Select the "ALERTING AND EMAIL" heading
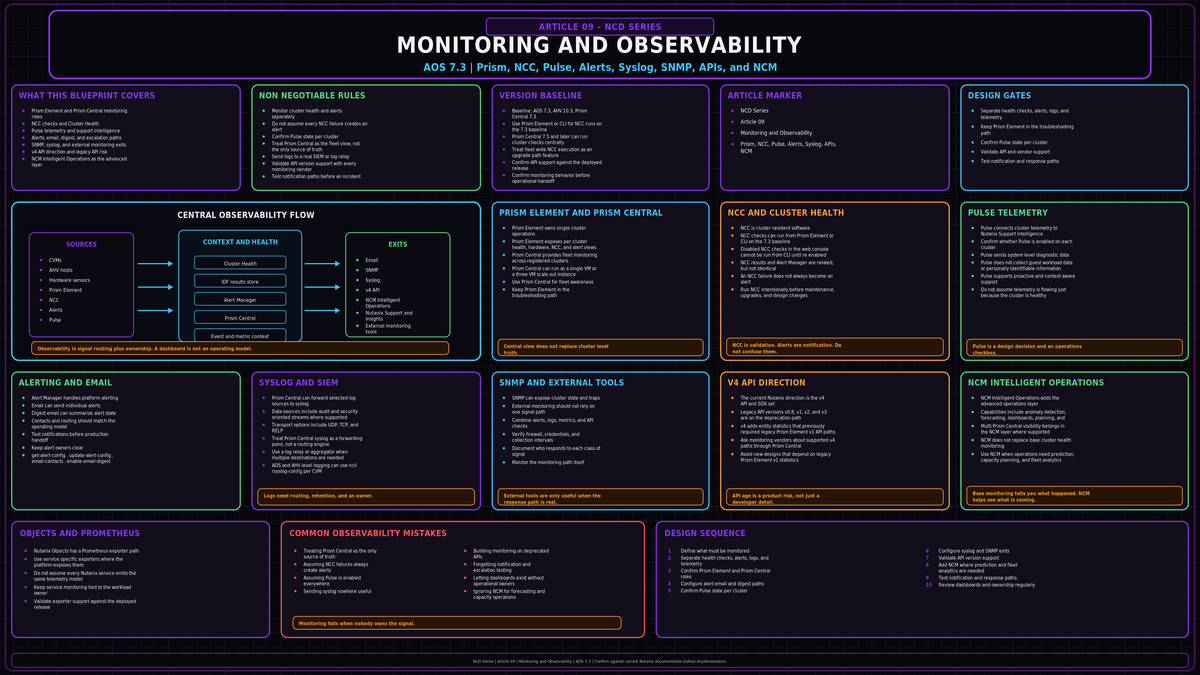The image size is (1200, 675). coord(68,383)
